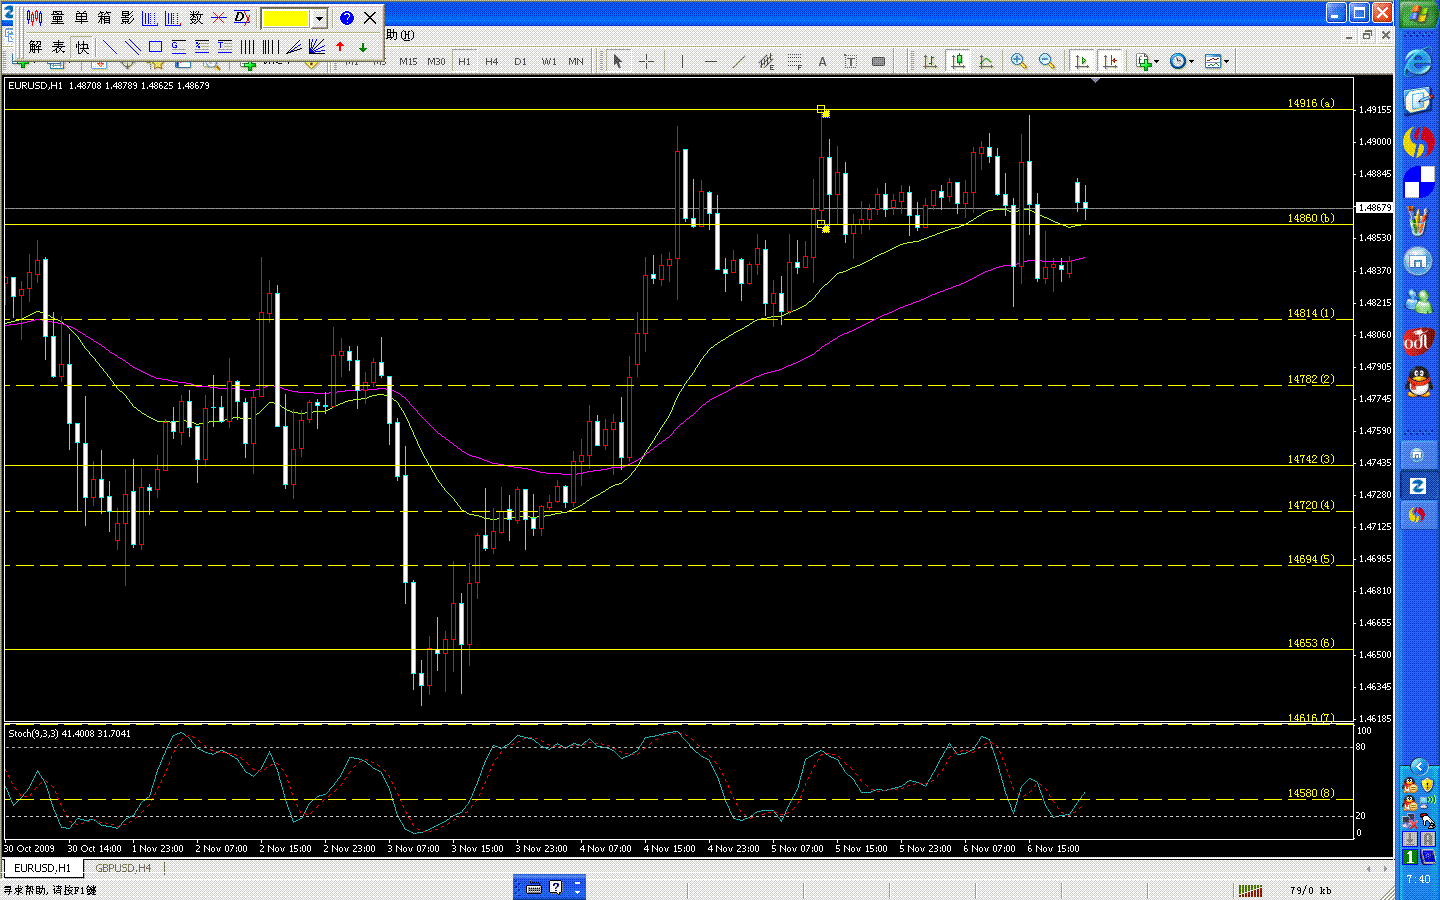Click the gray arrows-objects toolbar icon
The height and width of the screenshot is (900, 1440).
(x=879, y=62)
